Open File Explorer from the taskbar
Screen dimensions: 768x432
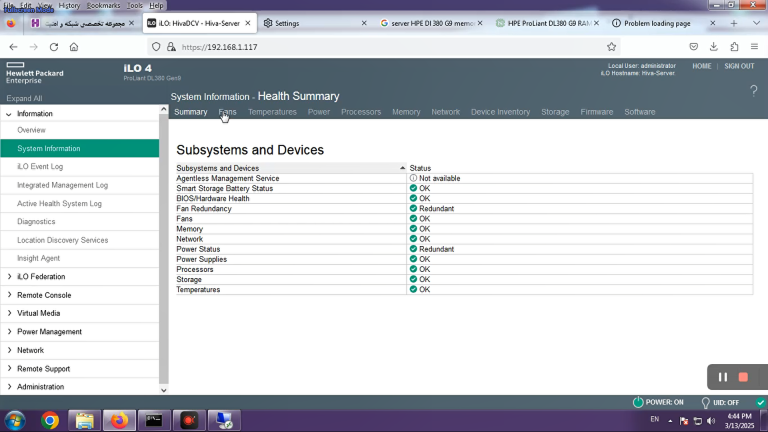point(84,421)
